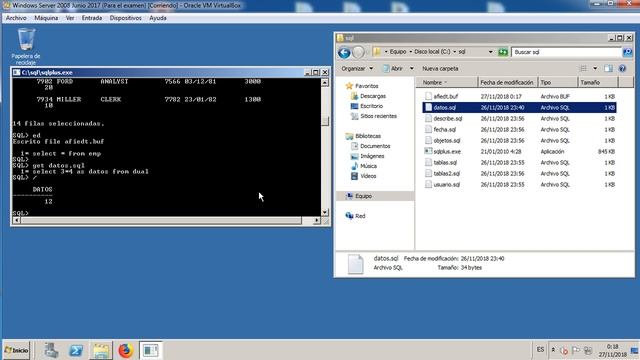Open Firefox from the taskbar
The image size is (640, 360).
coord(126,350)
